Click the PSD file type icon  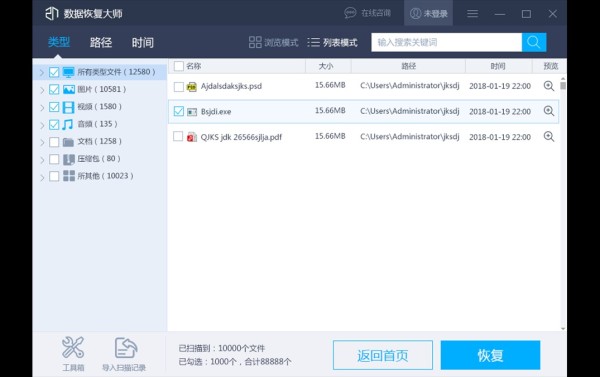pyautogui.click(x=191, y=87)
